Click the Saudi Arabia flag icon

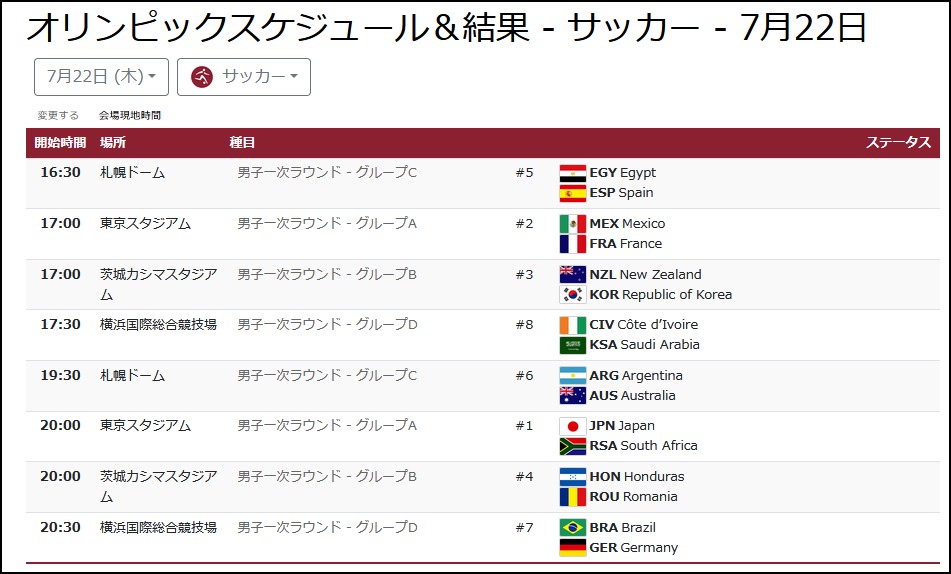[573, 345]
